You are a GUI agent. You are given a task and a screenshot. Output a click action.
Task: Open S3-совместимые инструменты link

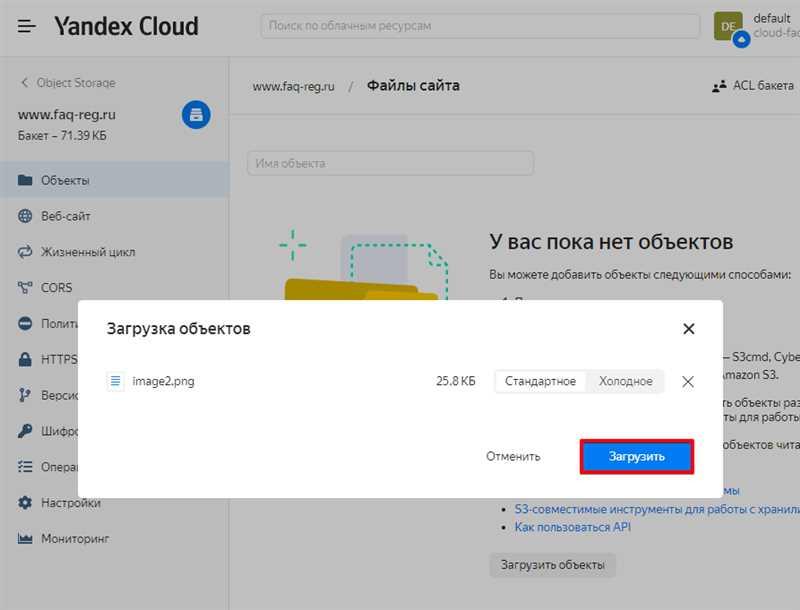pos(657,509)
